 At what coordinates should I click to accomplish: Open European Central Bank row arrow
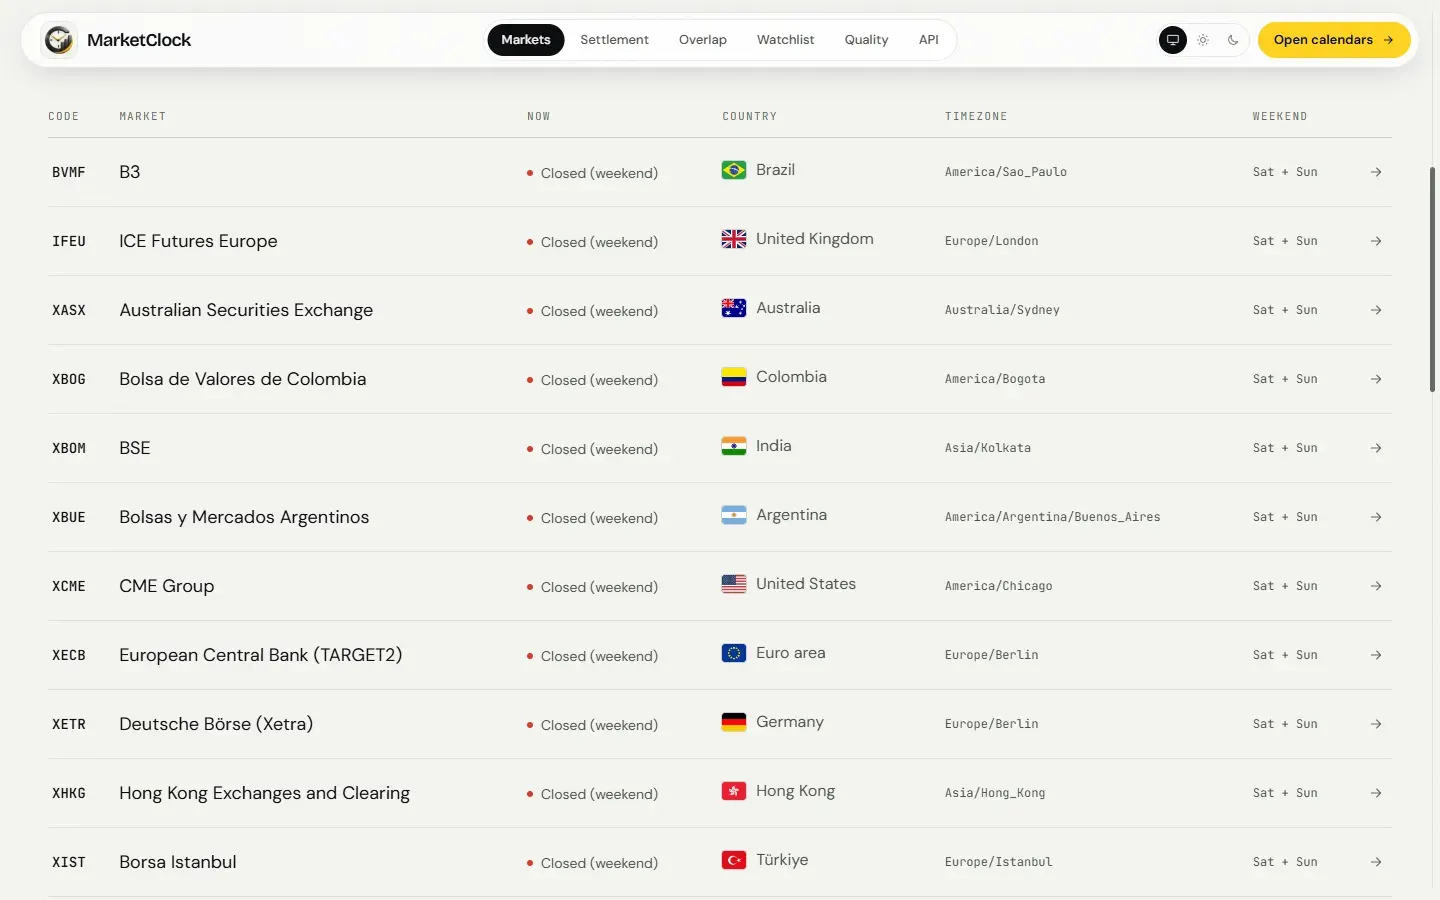pos(1376,655)
